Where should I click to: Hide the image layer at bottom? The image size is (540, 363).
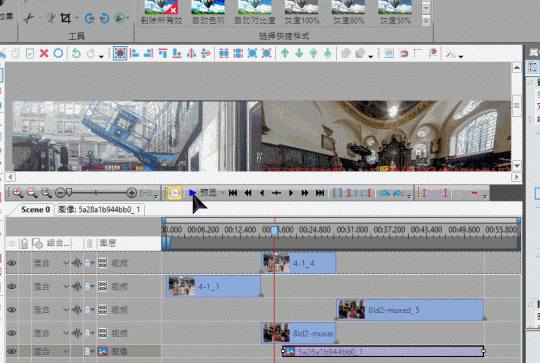(x=12, y=352)
